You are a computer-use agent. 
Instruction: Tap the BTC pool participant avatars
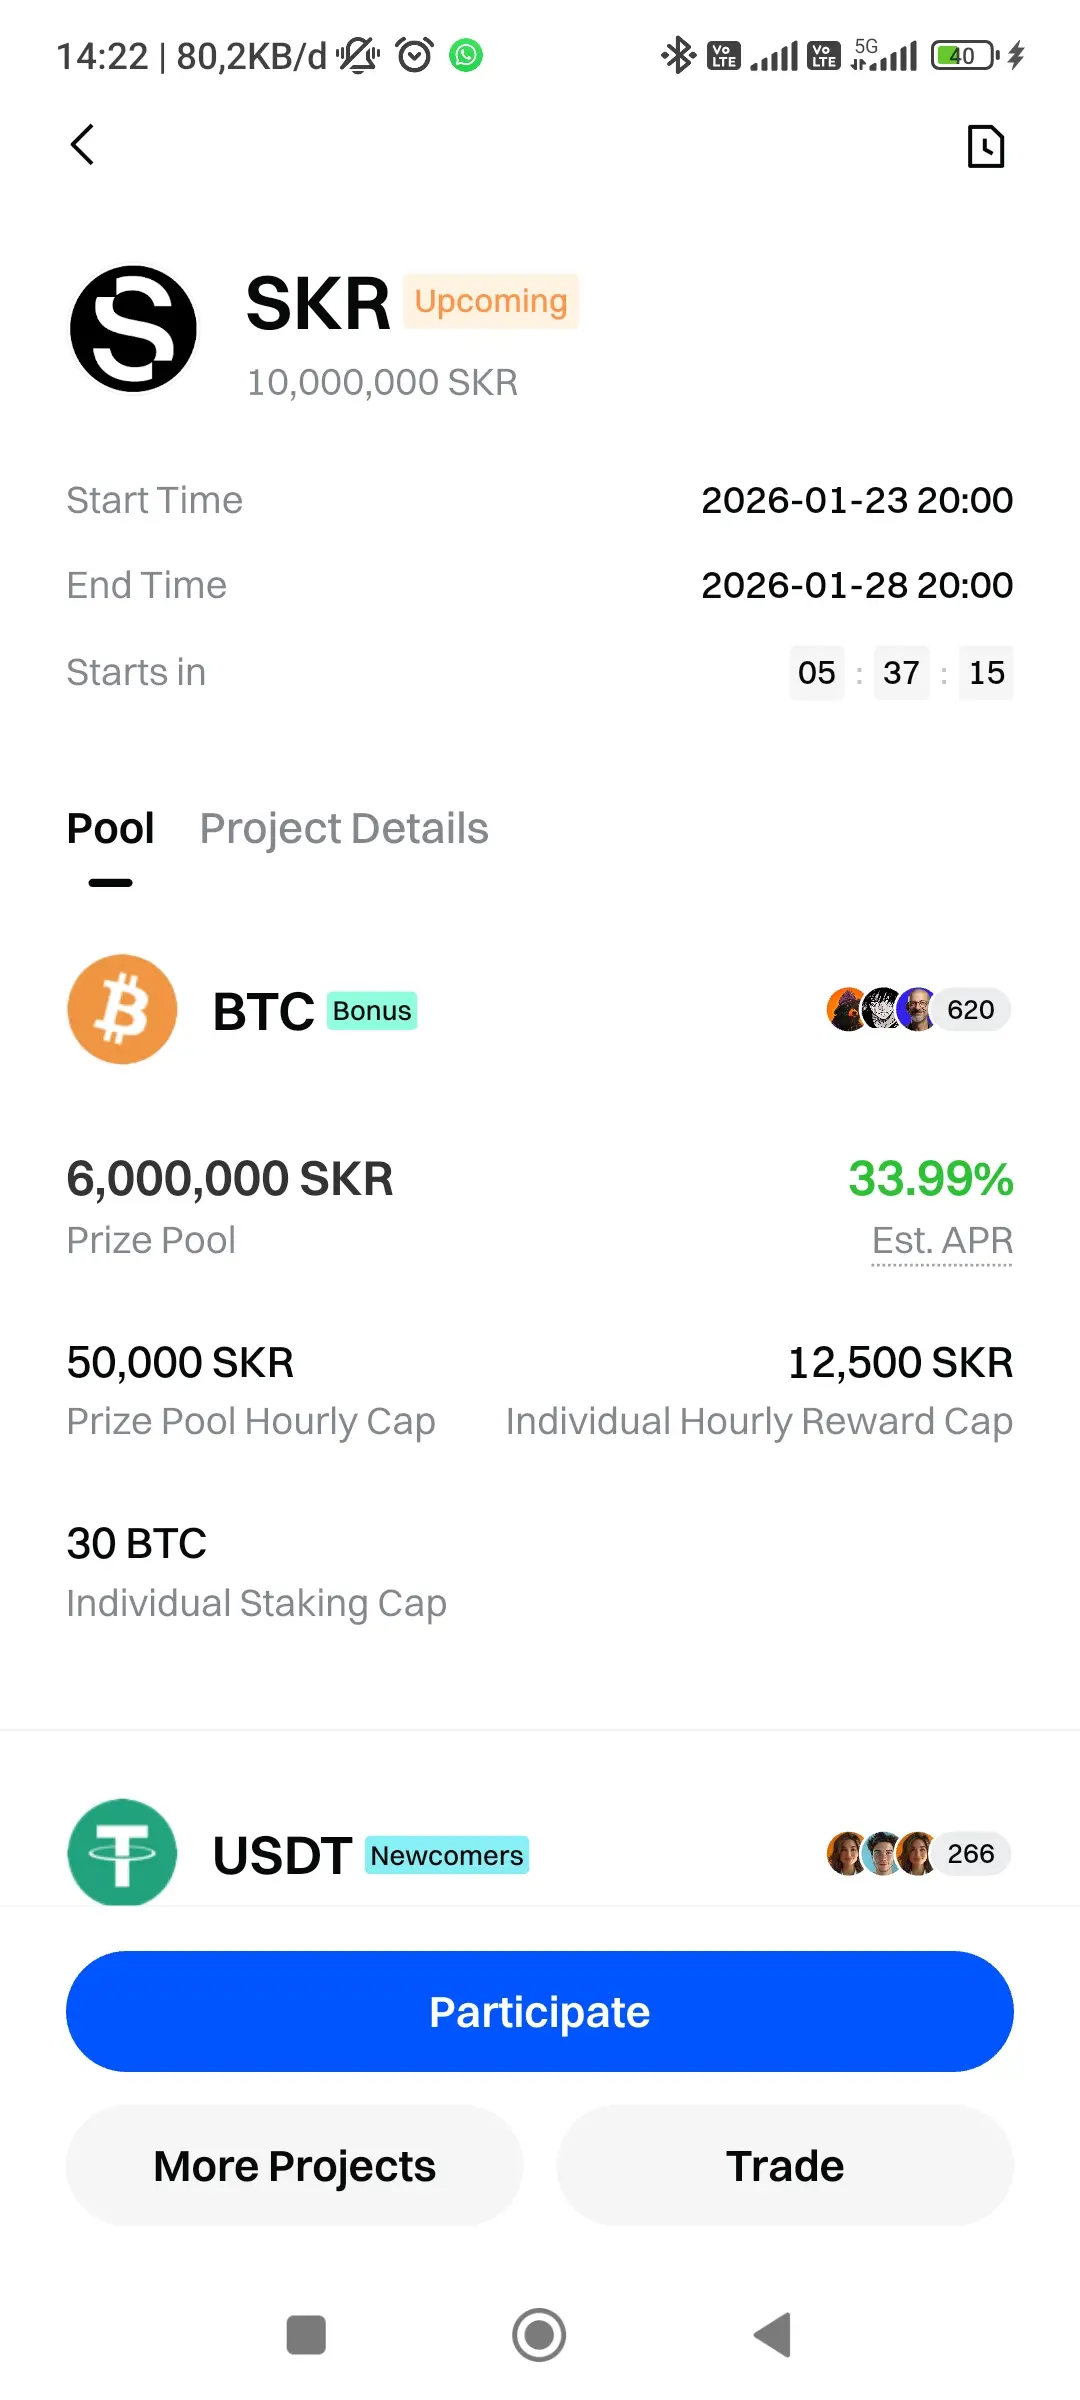click(x=917, y=1010)
